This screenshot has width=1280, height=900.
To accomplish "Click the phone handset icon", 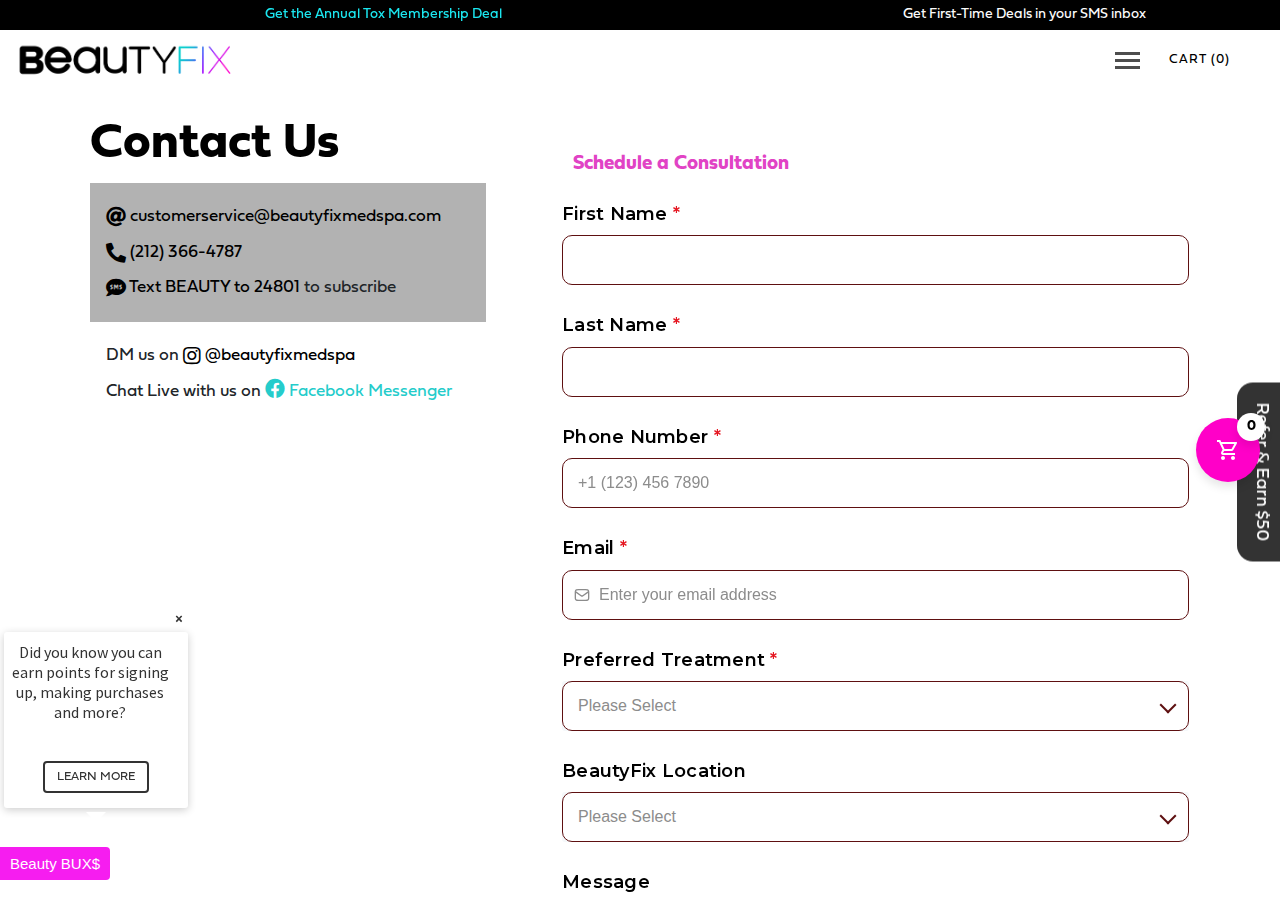I will coord(116,252).
